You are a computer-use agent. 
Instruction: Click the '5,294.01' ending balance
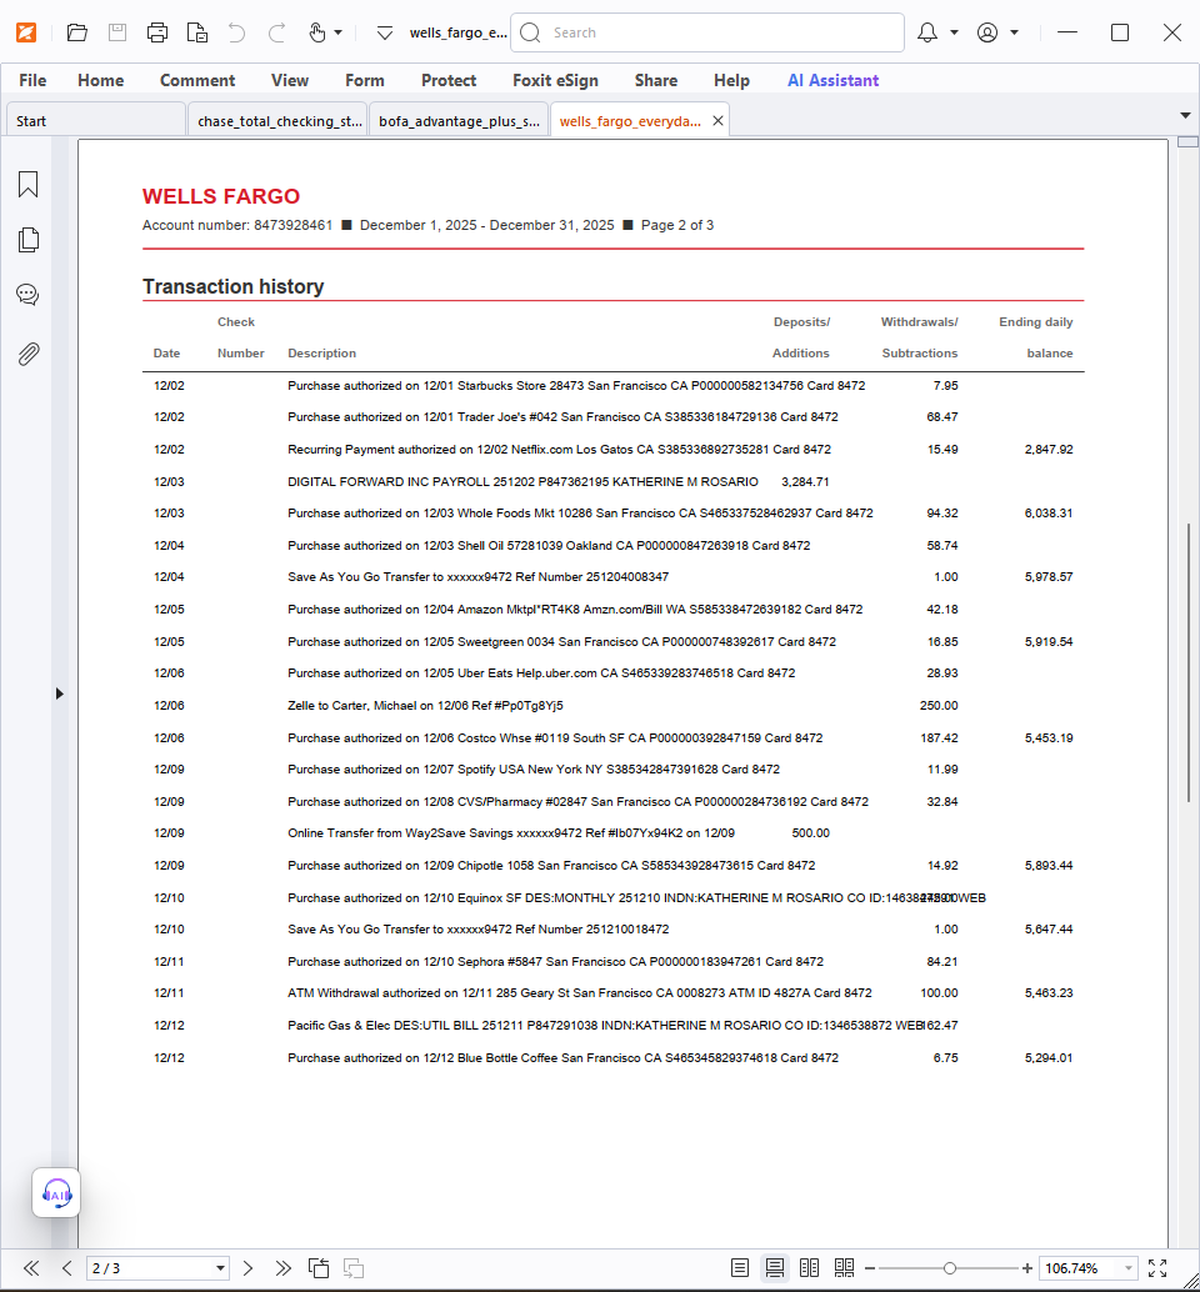pos(1048,1058)
